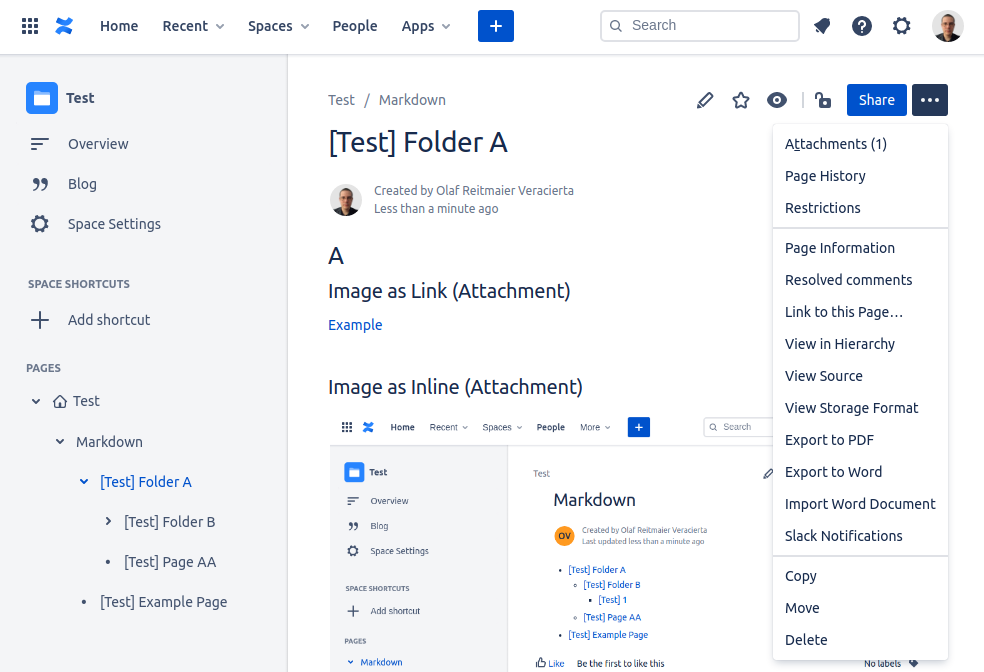Click the Overview sidebar icon
This screenshot has height=672, width=984.
(x=40, y=144)
